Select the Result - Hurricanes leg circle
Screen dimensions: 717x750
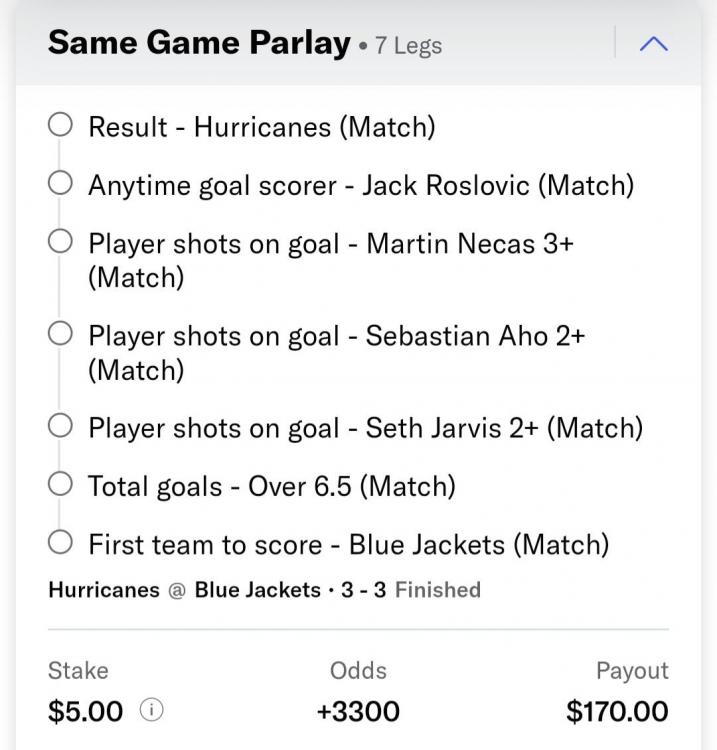point(60,125)
